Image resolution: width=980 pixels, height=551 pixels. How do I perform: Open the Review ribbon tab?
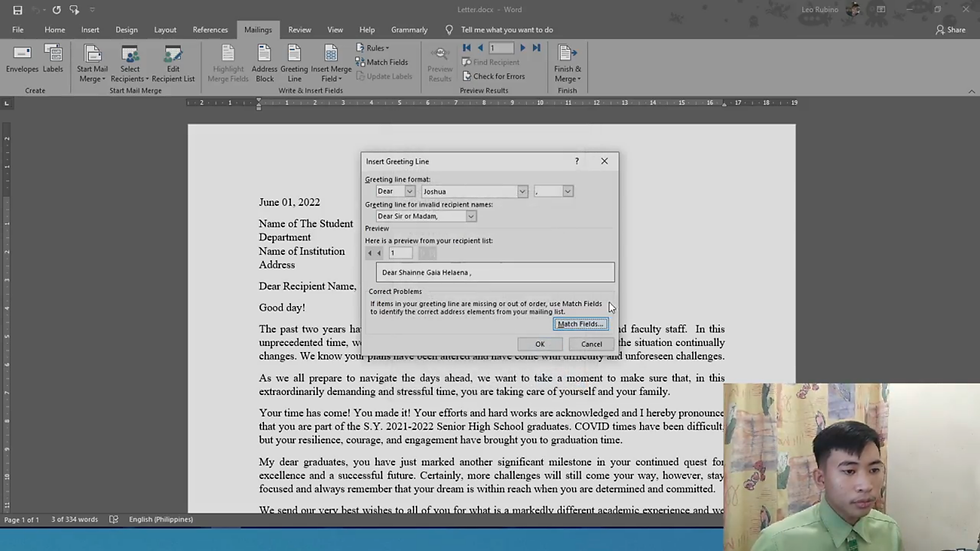[x=299, y=30]
